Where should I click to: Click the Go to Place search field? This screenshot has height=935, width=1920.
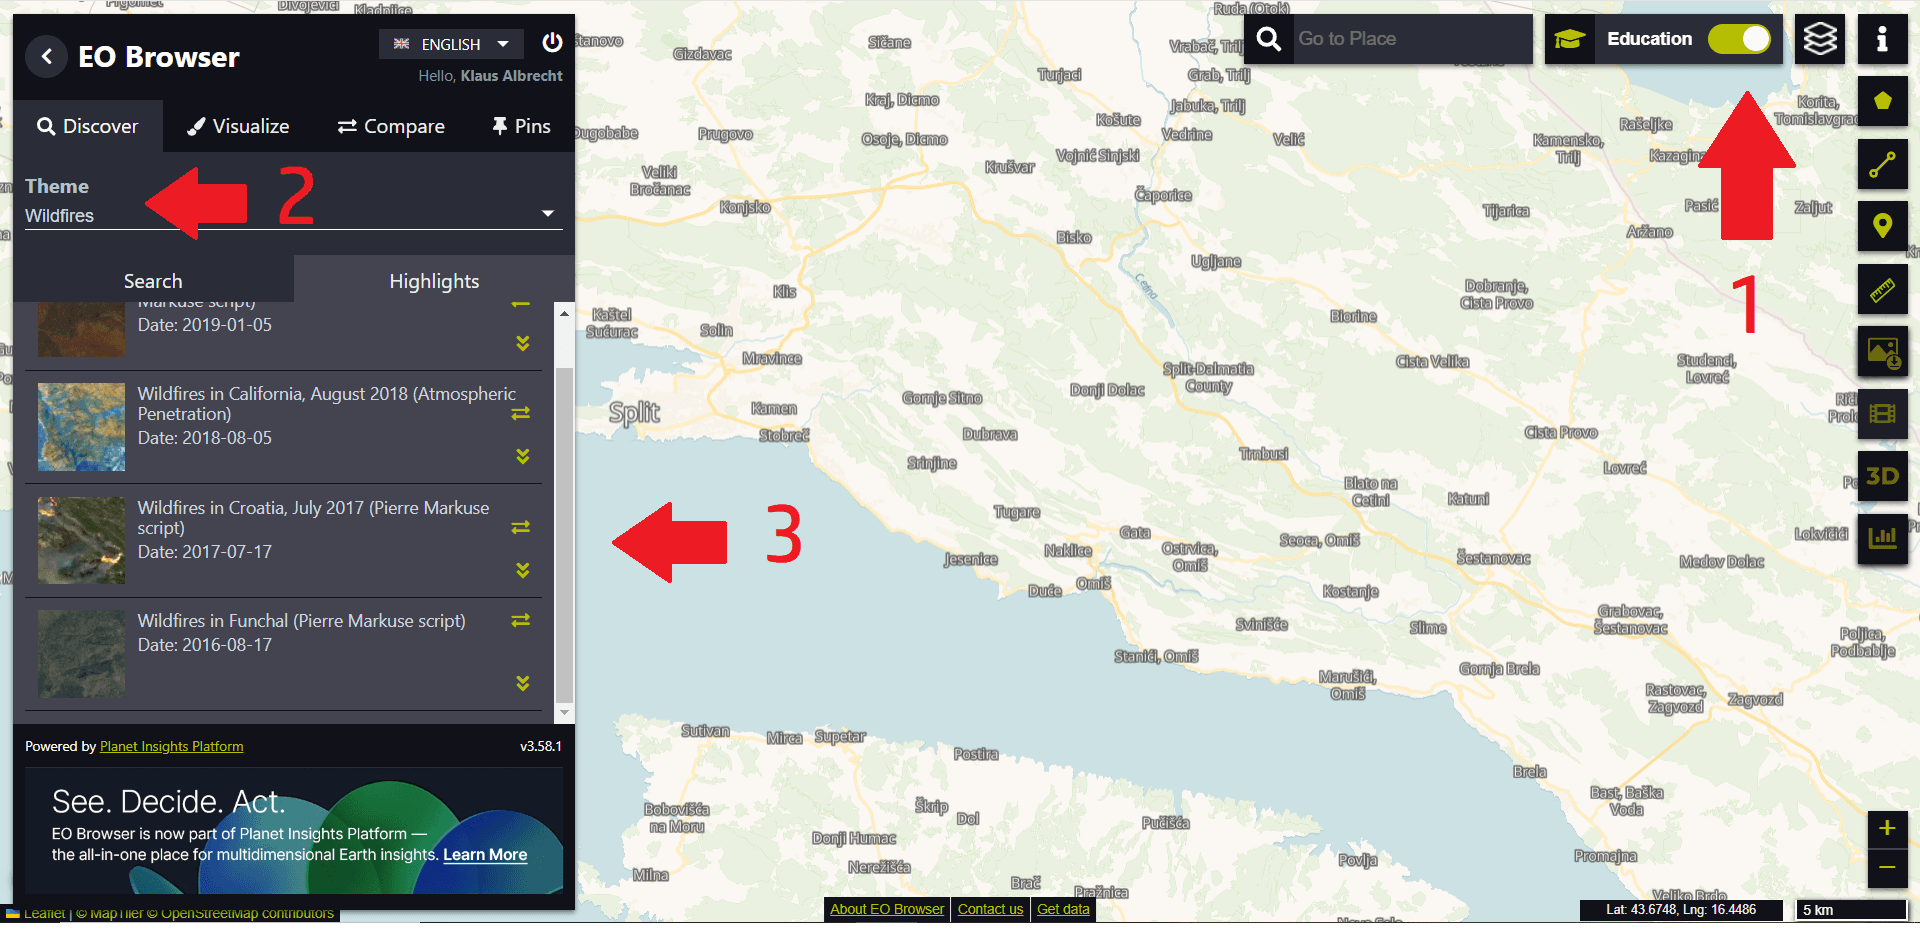point(1410,39)
